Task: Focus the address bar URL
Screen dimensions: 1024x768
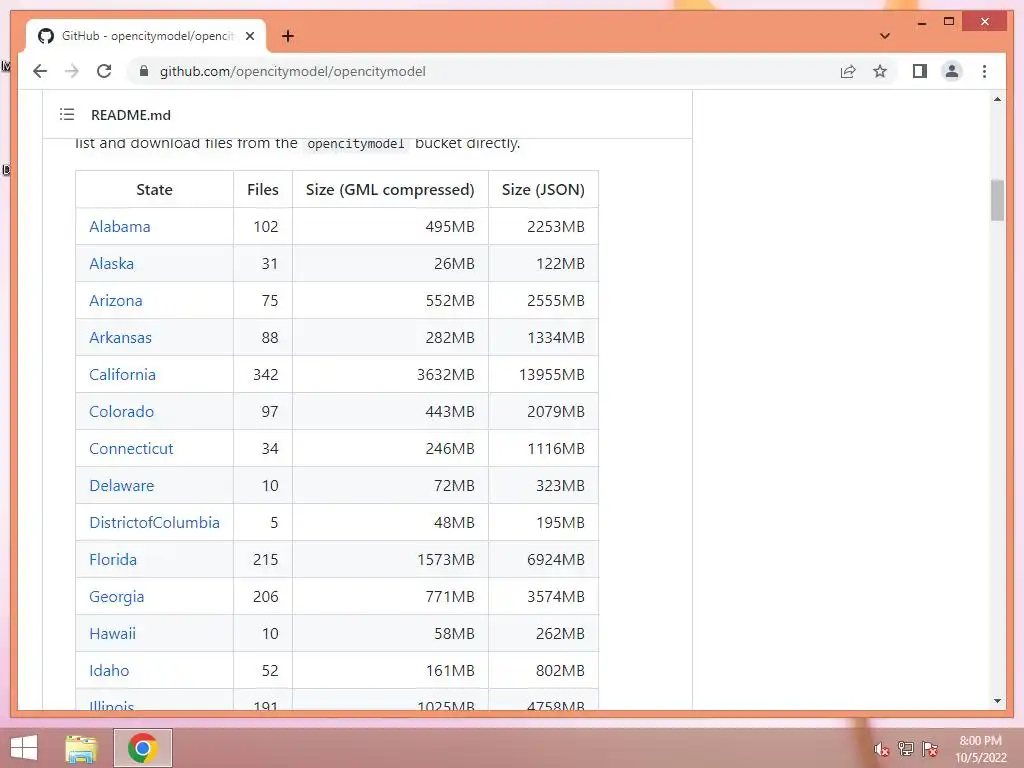Action: 293,71
